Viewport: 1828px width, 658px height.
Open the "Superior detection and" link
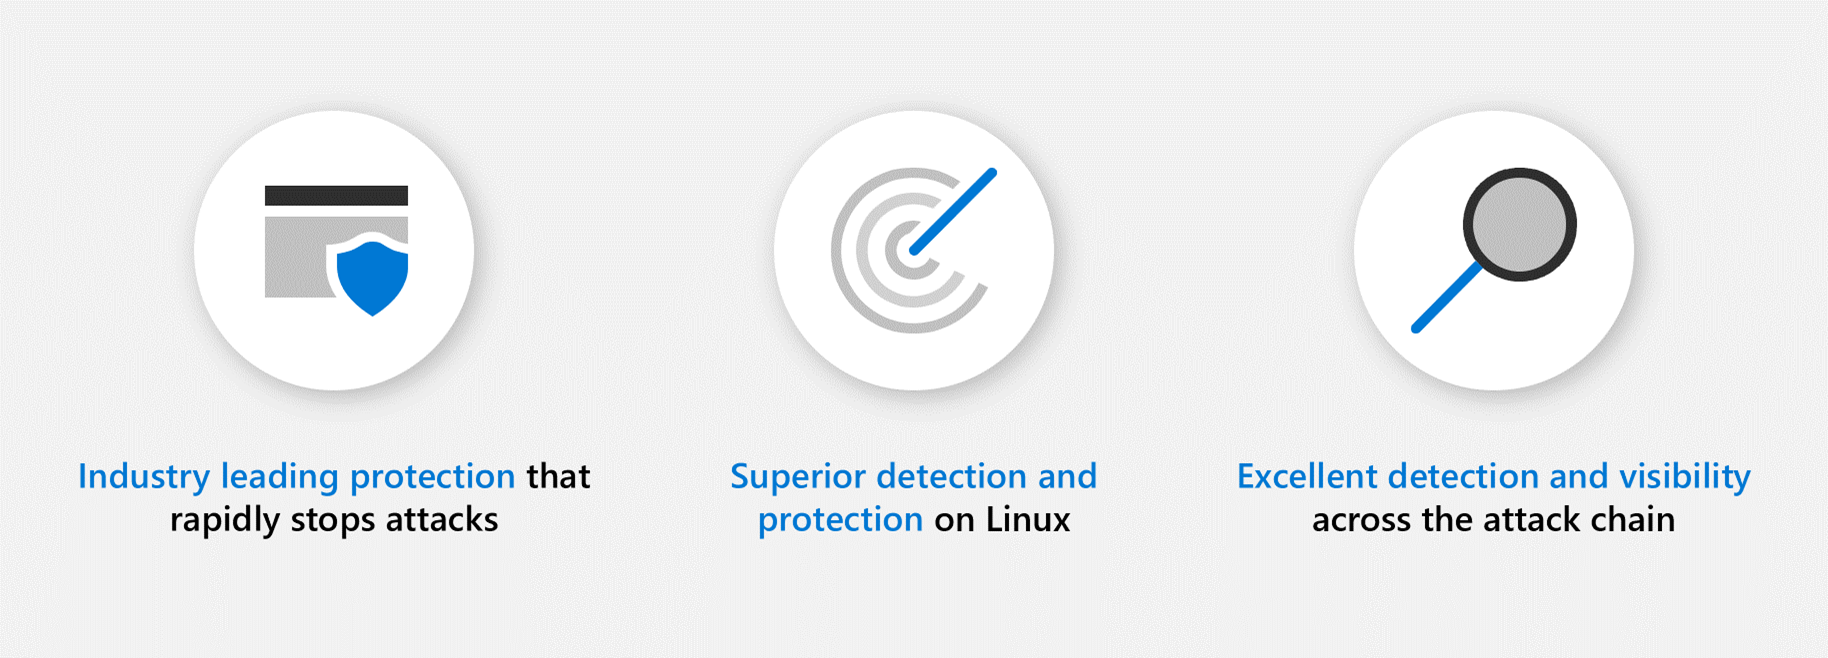[913, 476]
